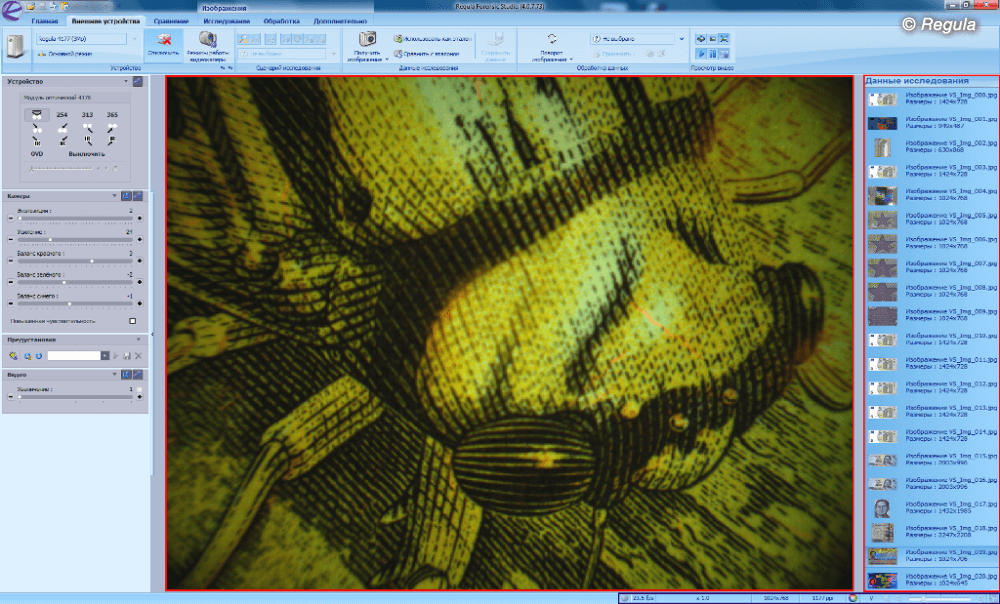Collapse the Камера panel arrow
This screenshot has width=1000, height=604.
tap(115, 196)
